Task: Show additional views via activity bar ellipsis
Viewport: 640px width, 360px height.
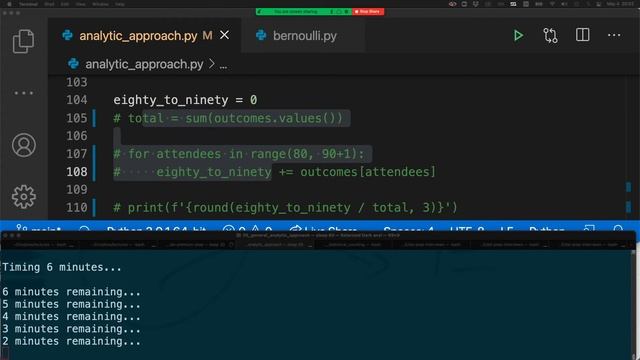Action: click(x=24, y=93)
